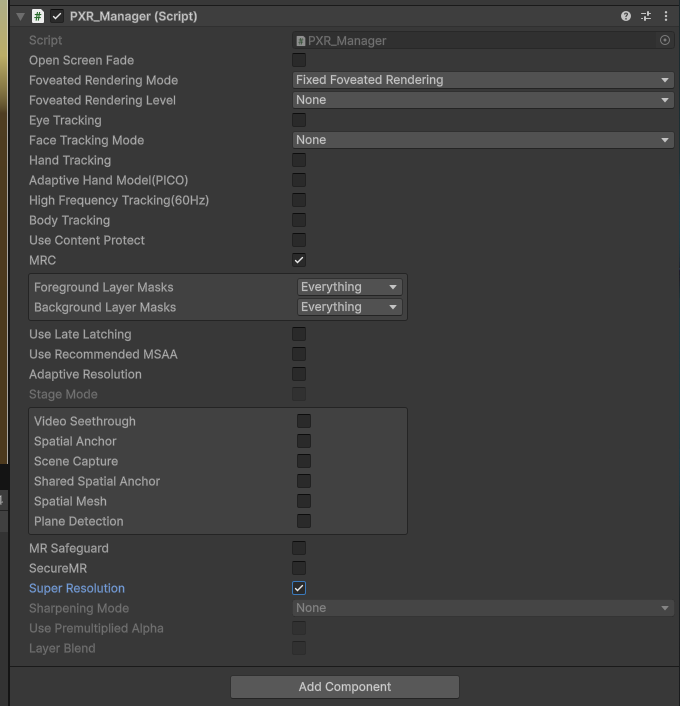Toggle Use Content Protect
Screen dimensions: 680x706
(299, 240)
